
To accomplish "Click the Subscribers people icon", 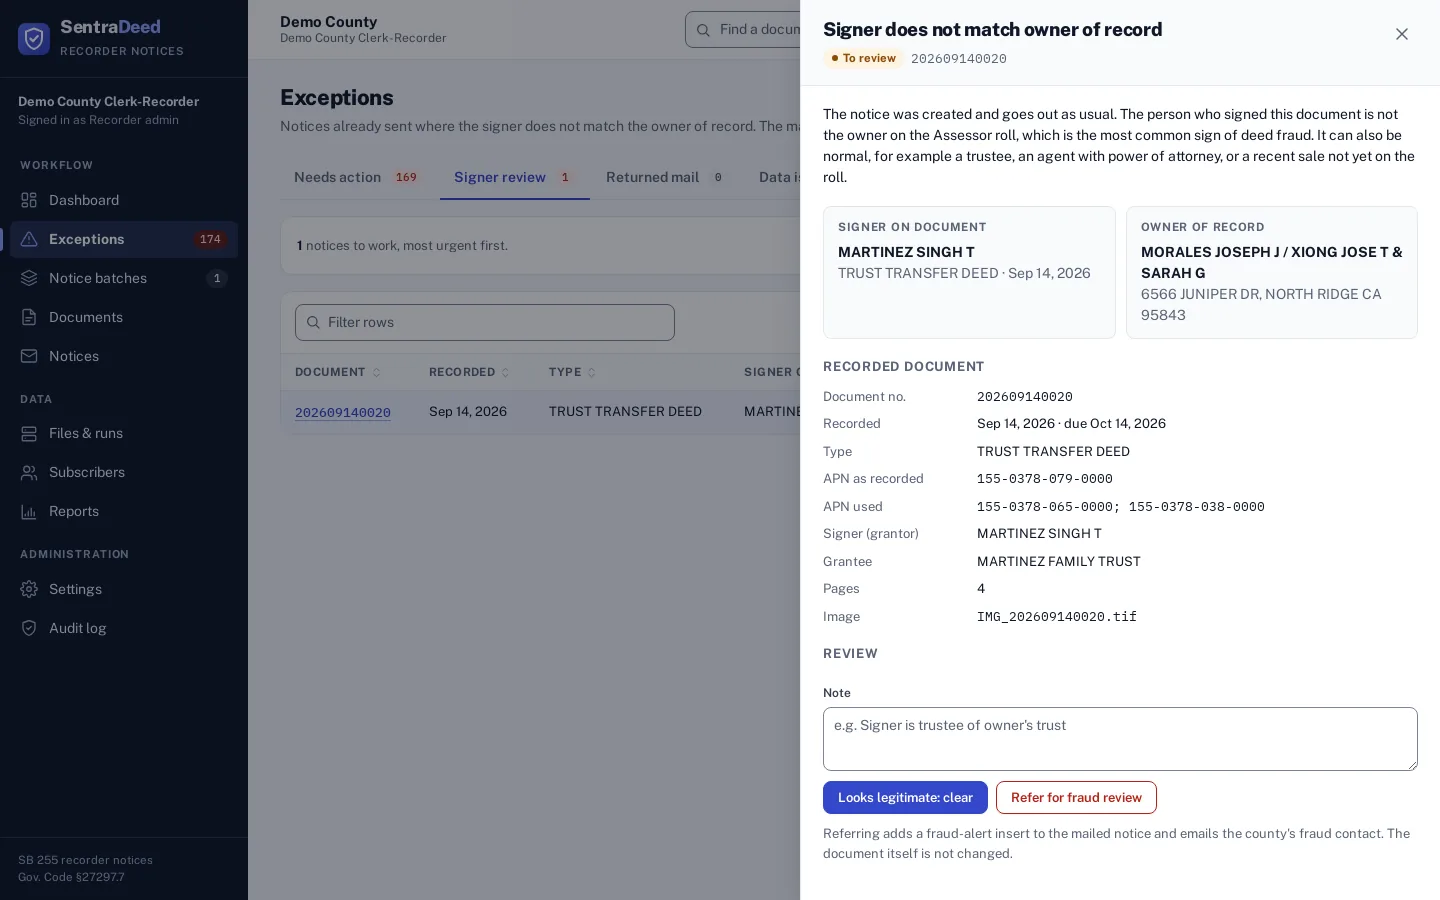I will (29, 472).
